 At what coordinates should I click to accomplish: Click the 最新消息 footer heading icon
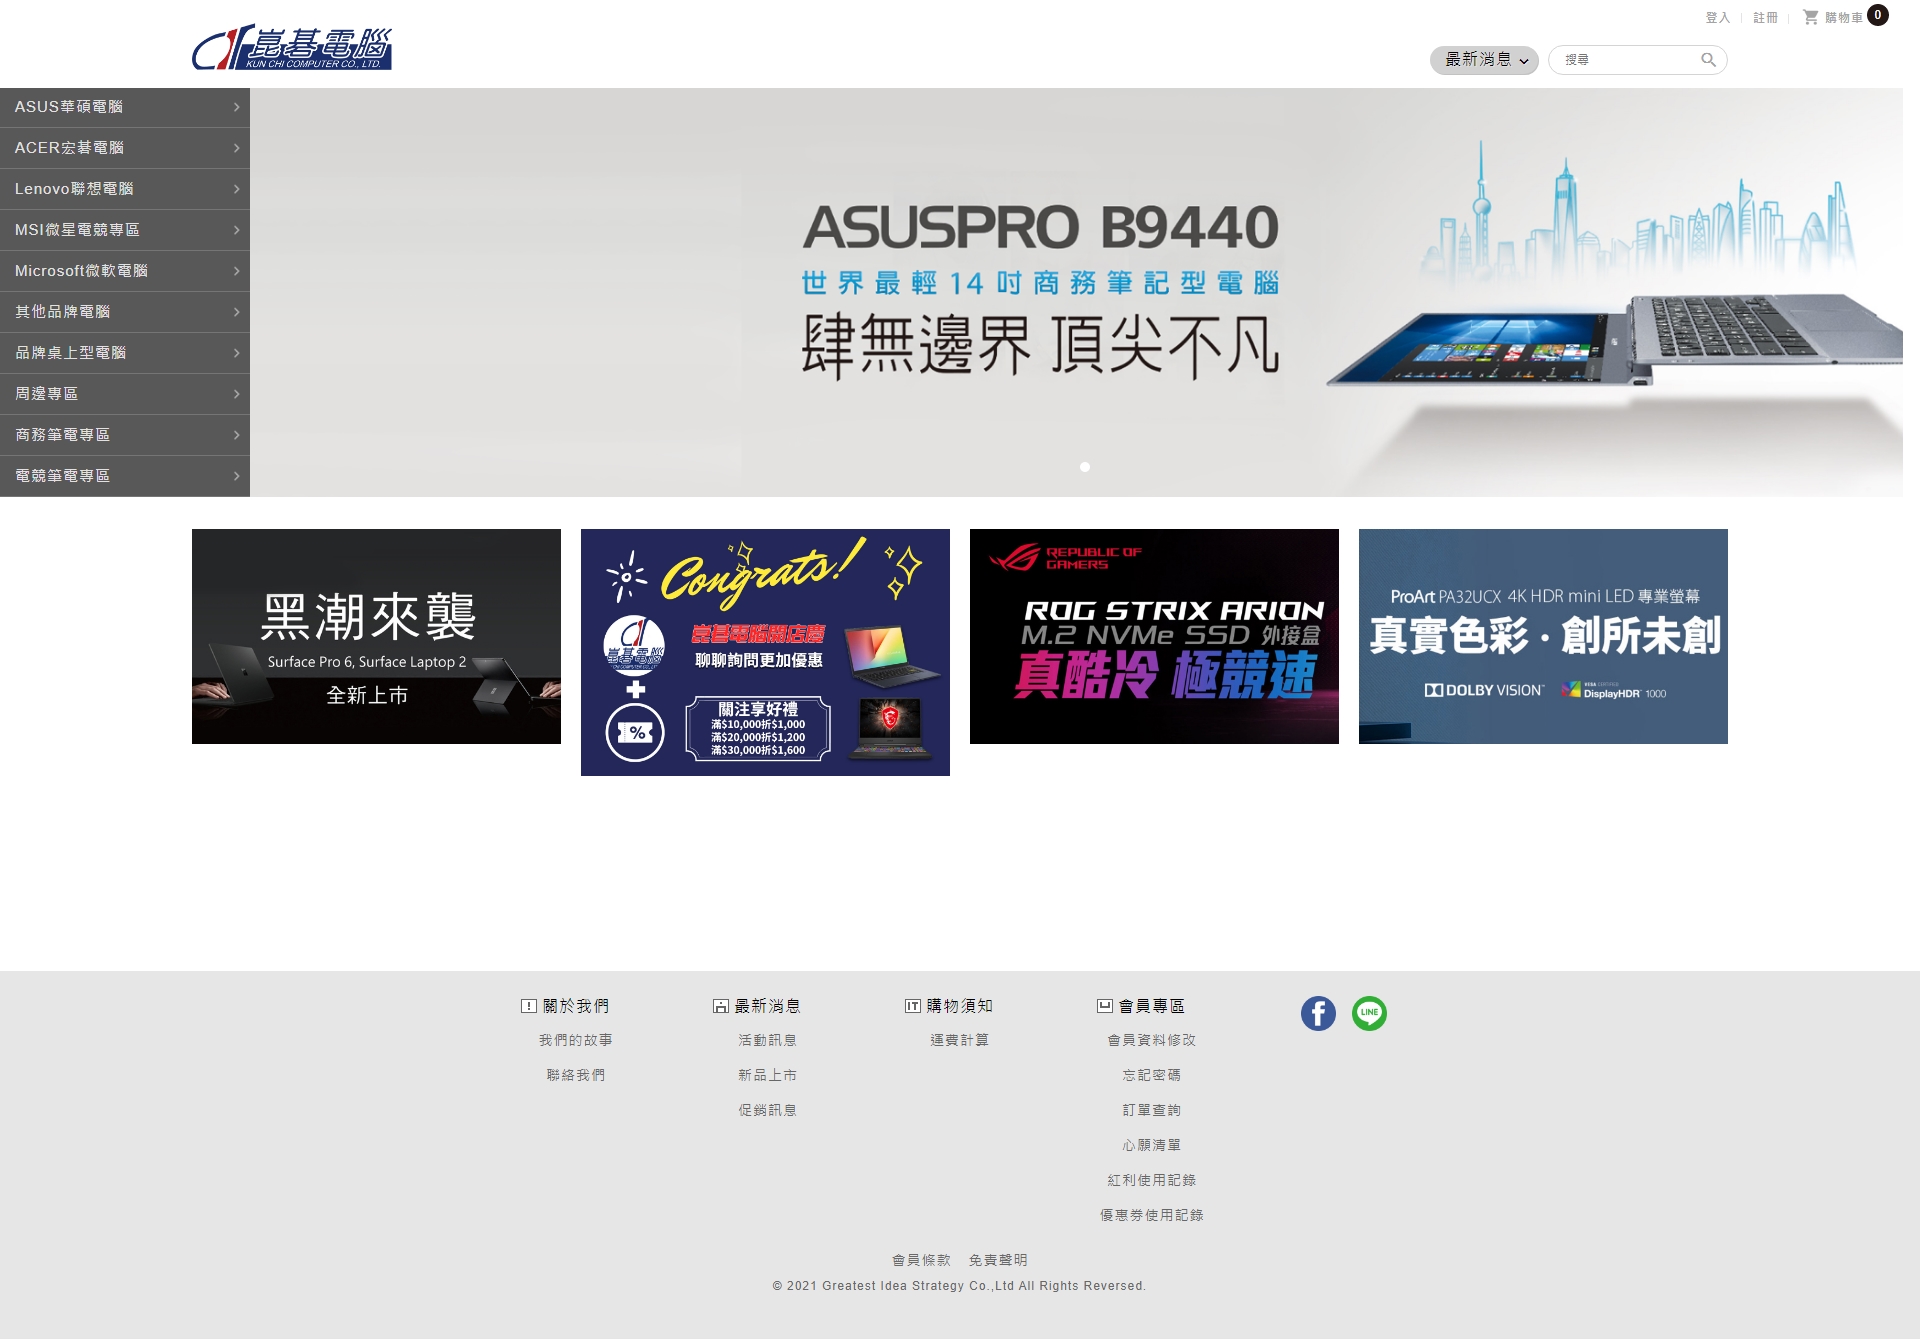point(721,1006)
